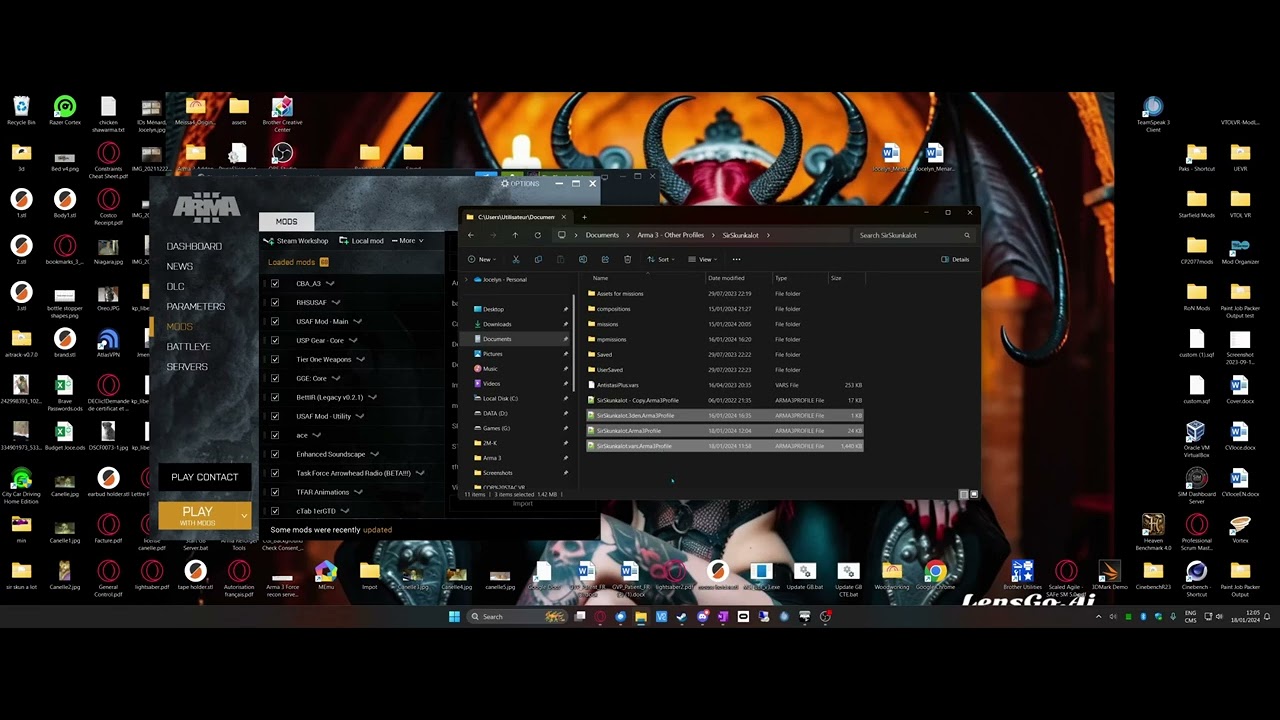Open the DLC section in Arma launcher

tap(175, 286)
